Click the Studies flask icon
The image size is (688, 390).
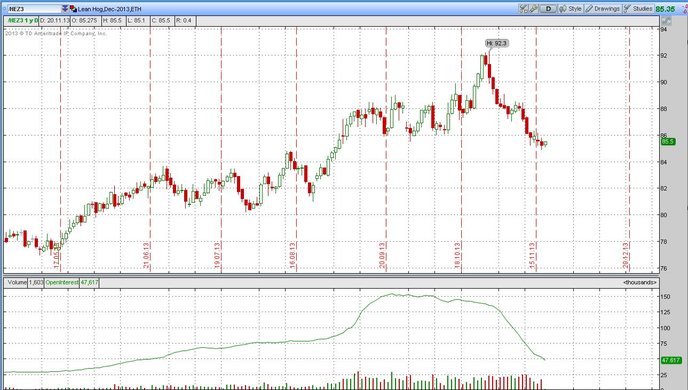coord(627,9)
